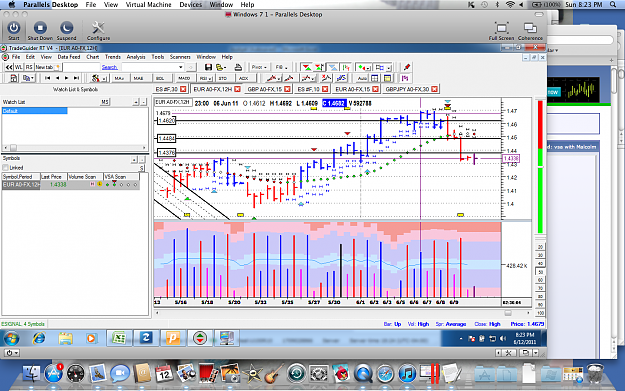The height and width of the screenshot is (391, 625).
Task: Click the RS button in toolbar
Action: pyautogui.click(x=29, y=67)
